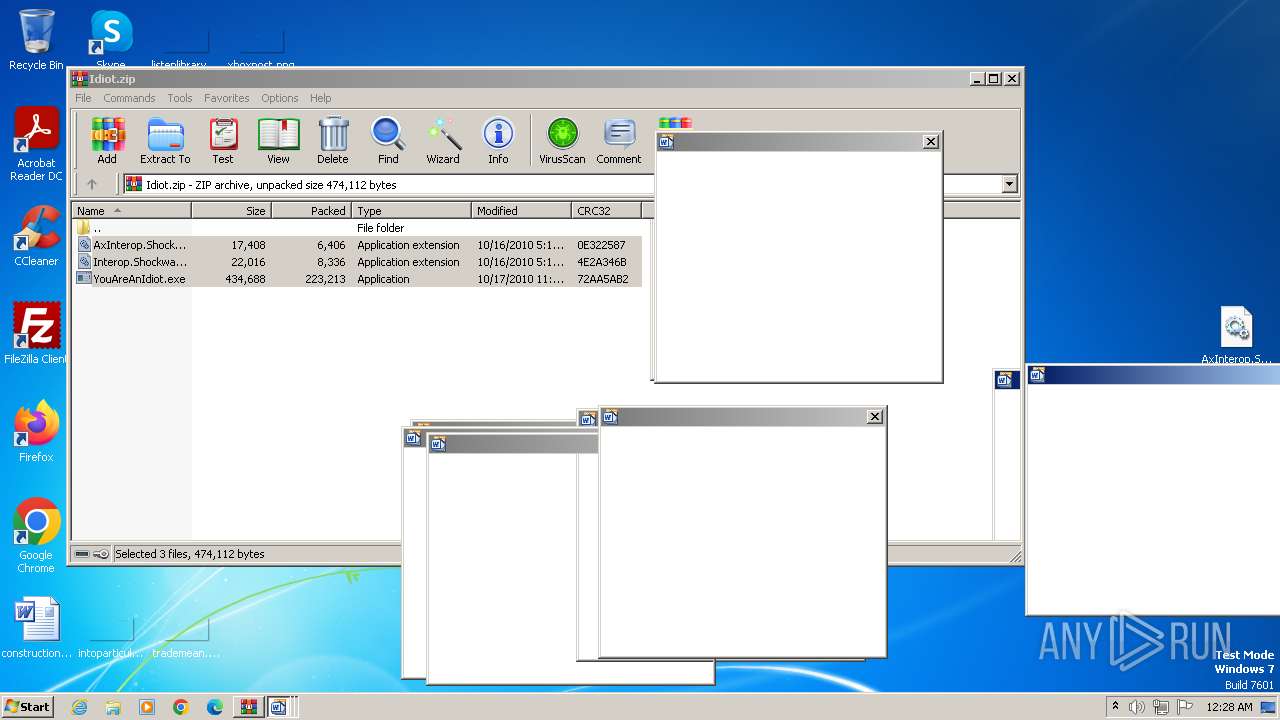Screen dimensions: 1280x720
Task: Show hidden system tray icons
Action: pos(1115,707)
